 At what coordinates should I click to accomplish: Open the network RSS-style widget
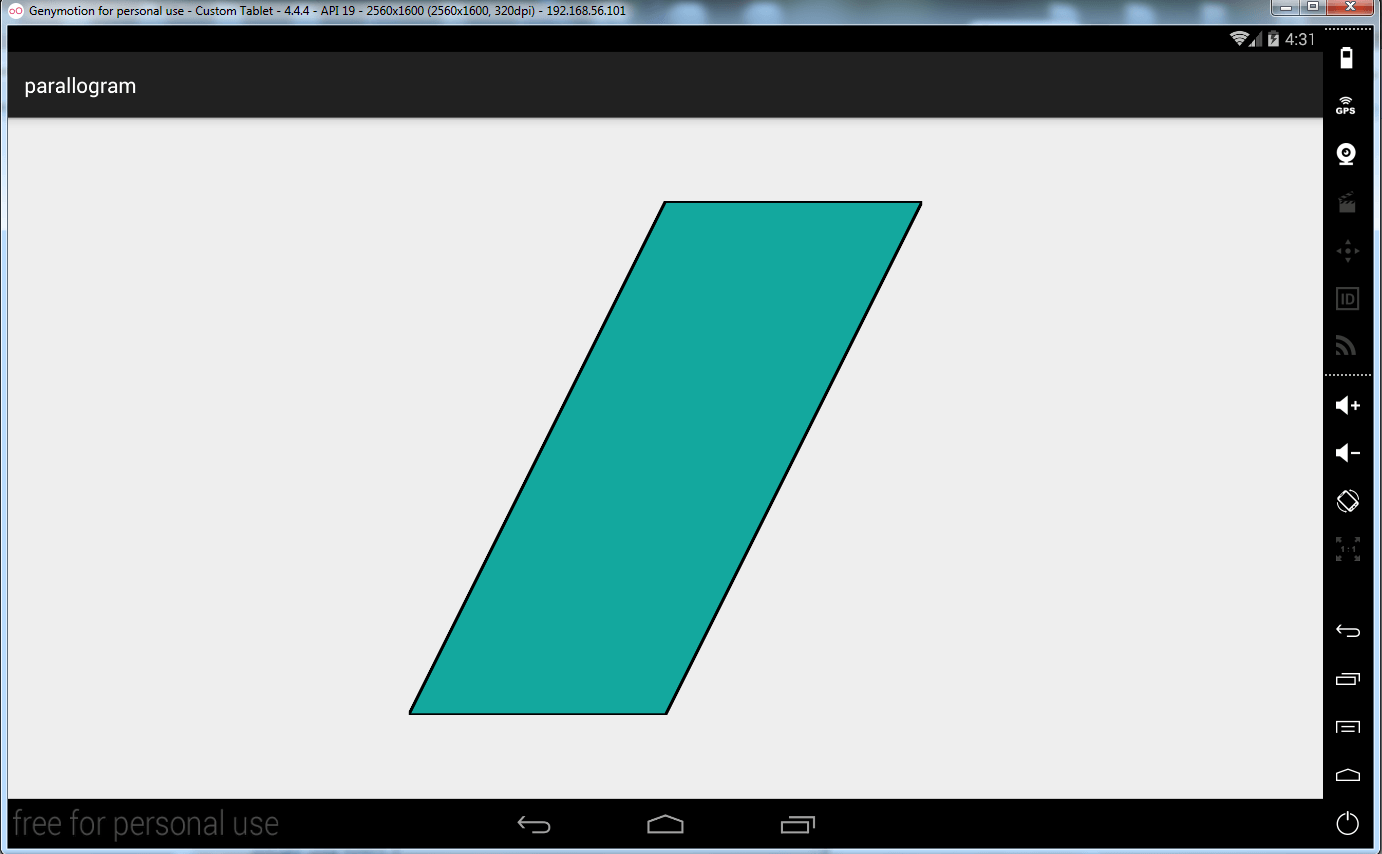(x=1347, y=346)
